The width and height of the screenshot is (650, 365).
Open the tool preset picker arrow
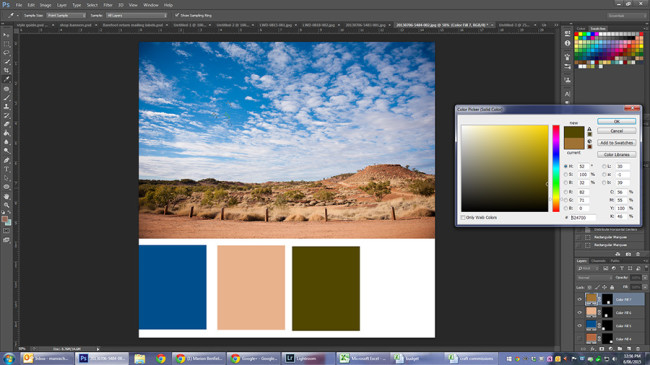17,15
